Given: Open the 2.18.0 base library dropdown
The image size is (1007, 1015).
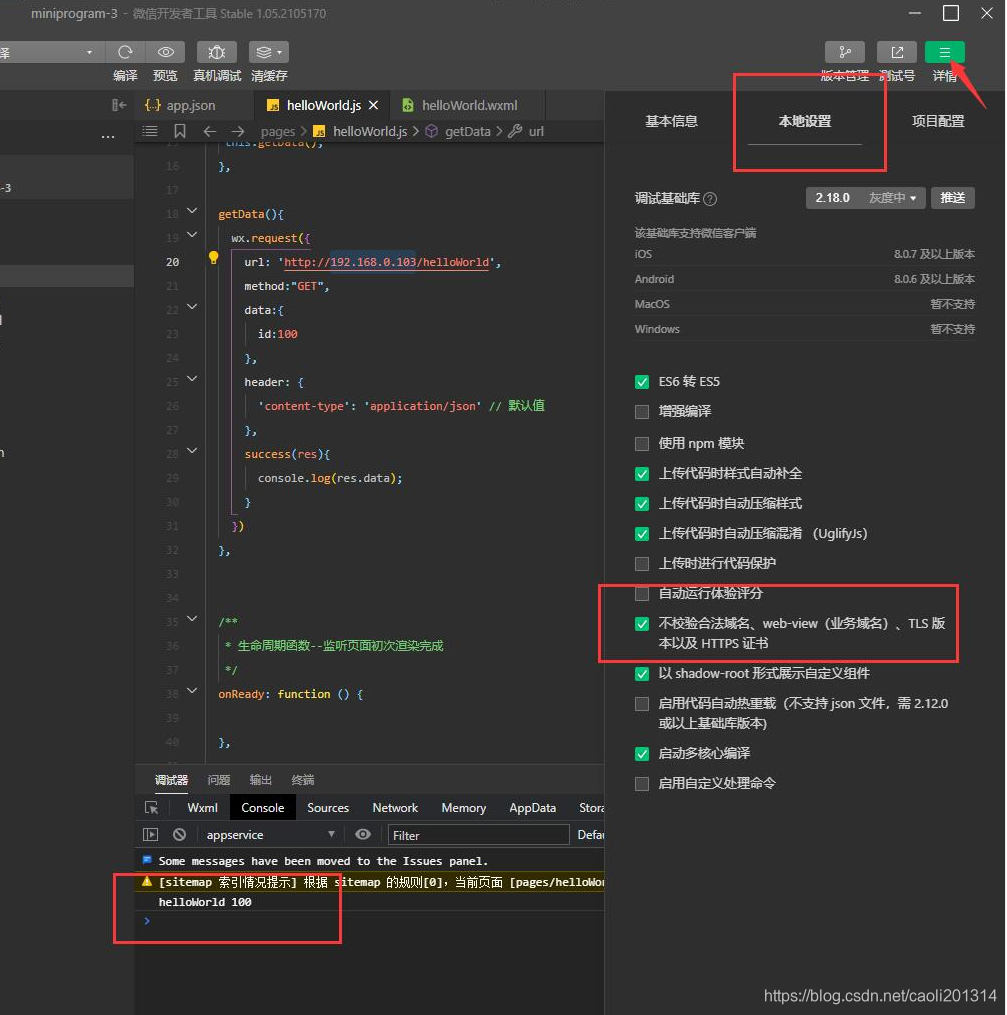Looking at the screenshot, I should (x=865, y=198).
